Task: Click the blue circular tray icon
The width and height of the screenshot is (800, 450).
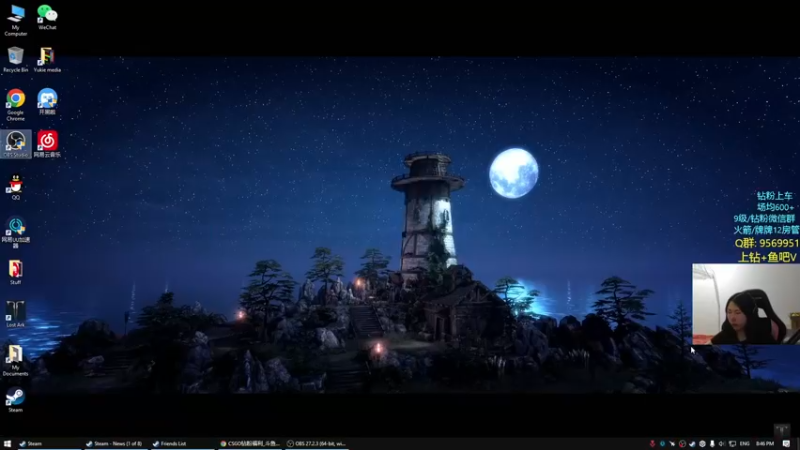Action: point(662,444)
